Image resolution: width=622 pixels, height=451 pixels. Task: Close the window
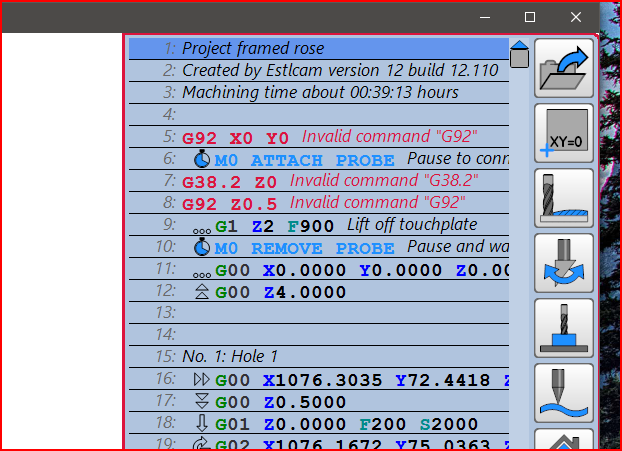pos(576,17)
